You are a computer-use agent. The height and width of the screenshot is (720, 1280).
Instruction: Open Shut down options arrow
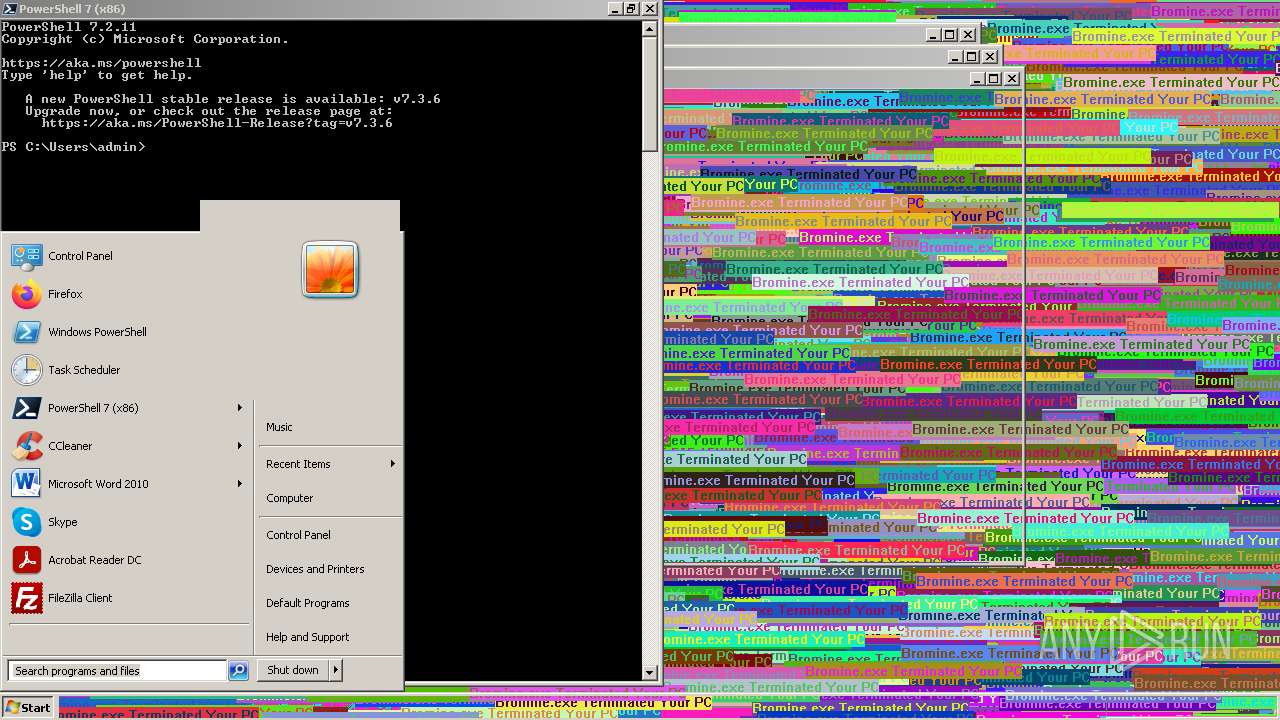[x=336, y=670]
